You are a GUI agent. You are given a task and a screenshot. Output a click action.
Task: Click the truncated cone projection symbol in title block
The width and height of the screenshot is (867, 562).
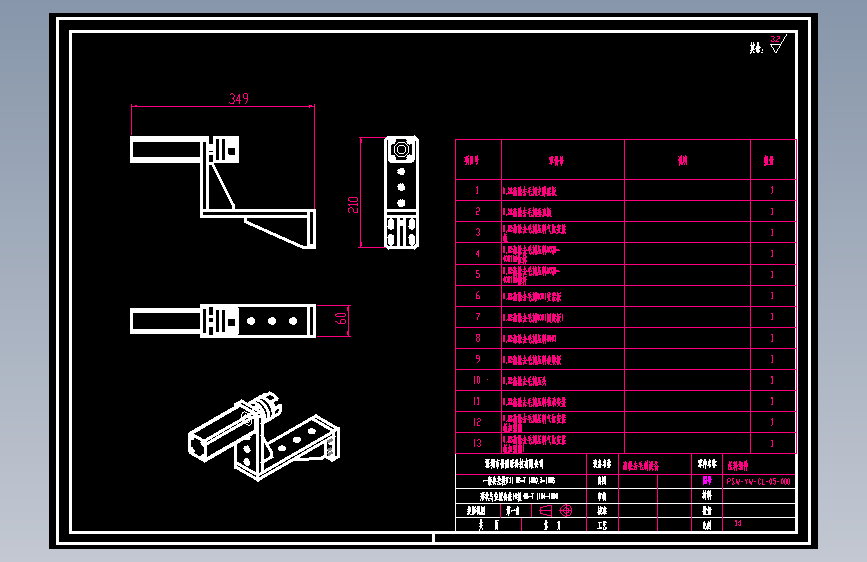(545, 511)
